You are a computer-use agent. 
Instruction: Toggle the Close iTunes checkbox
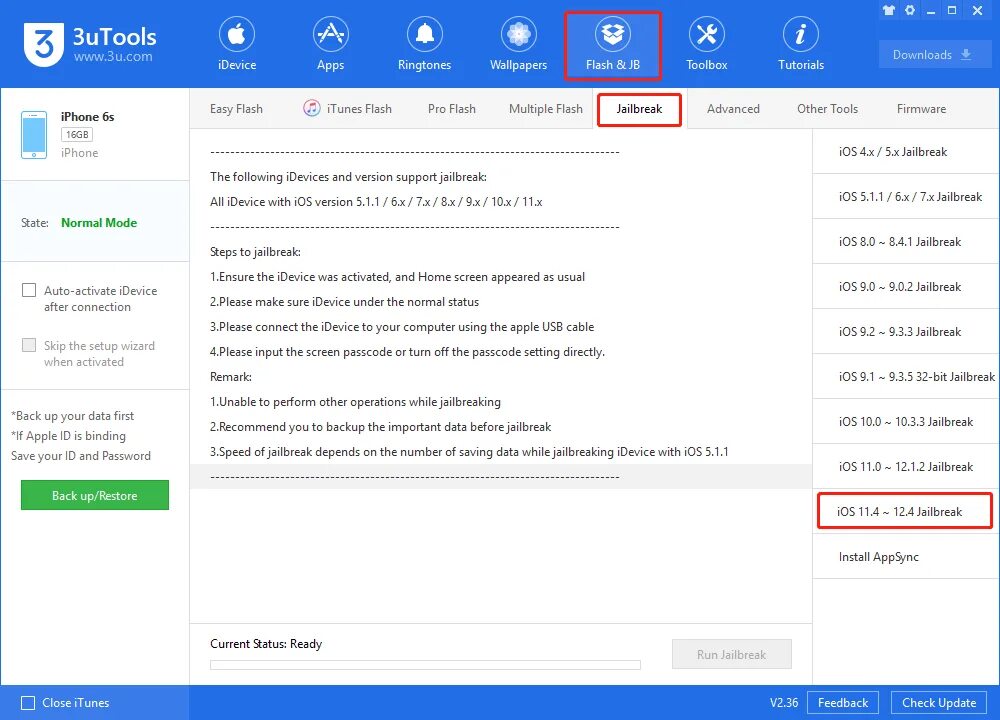click(28, 703)
